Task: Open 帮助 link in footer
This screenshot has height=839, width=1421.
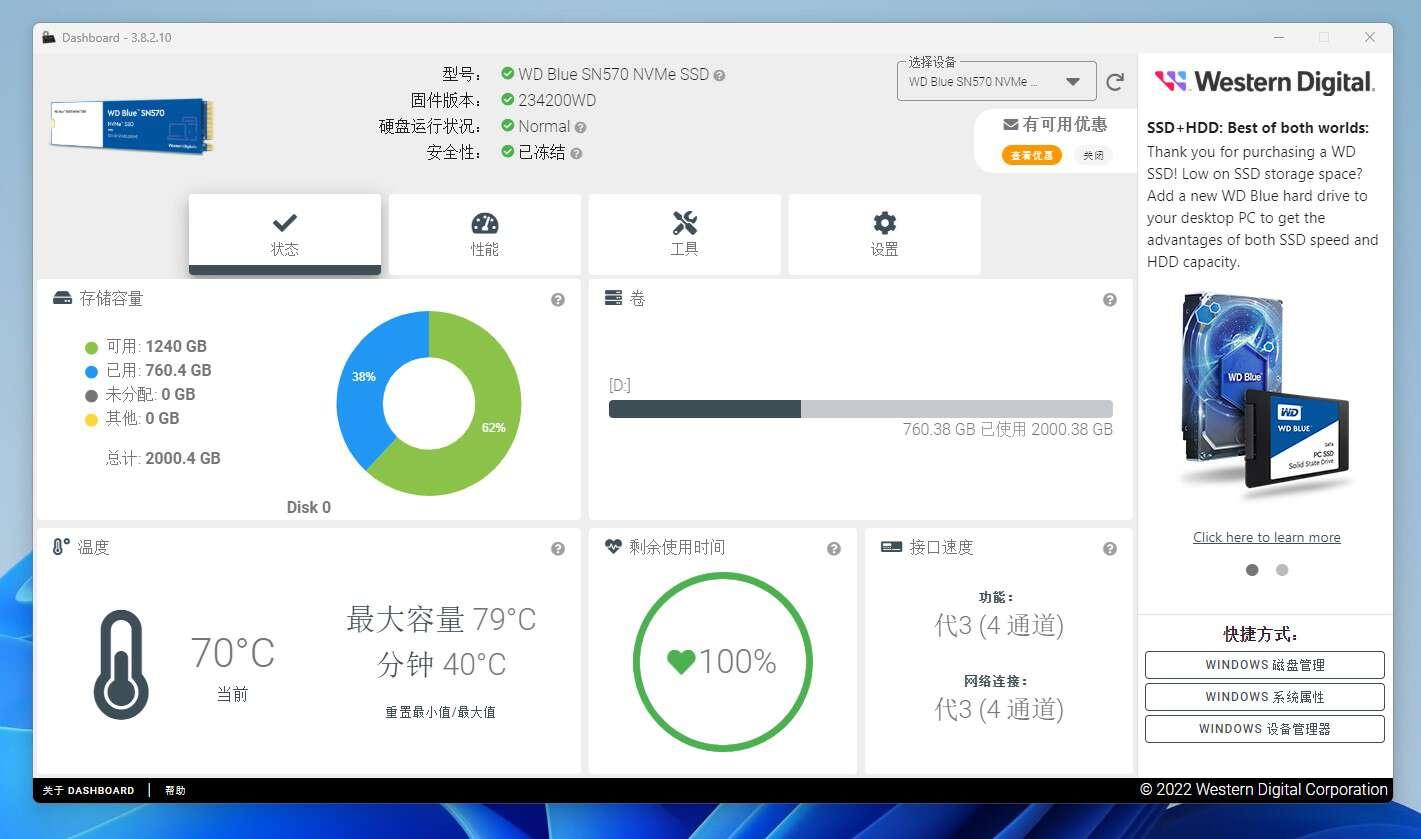Action: tap(175, 790)
